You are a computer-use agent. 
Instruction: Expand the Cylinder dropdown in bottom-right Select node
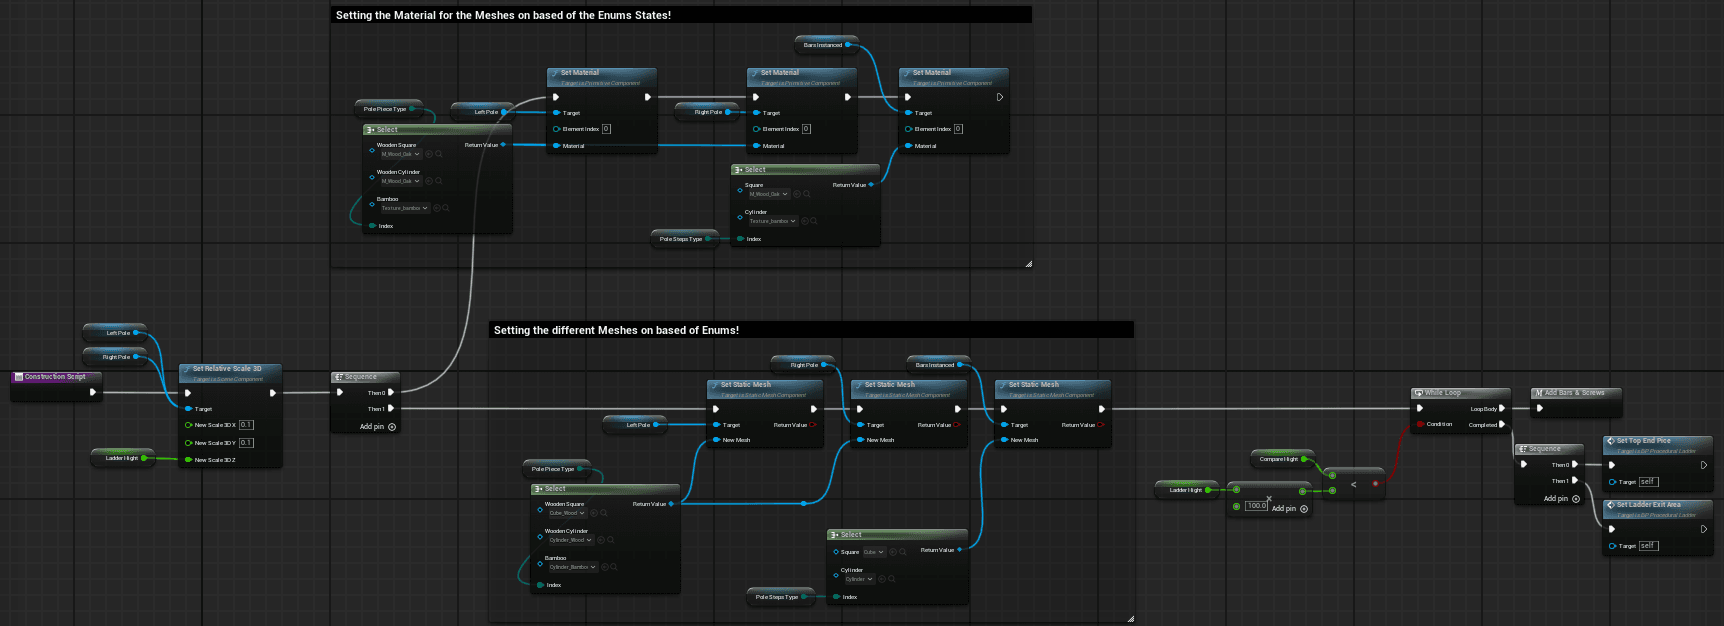[x=859, y=579]
